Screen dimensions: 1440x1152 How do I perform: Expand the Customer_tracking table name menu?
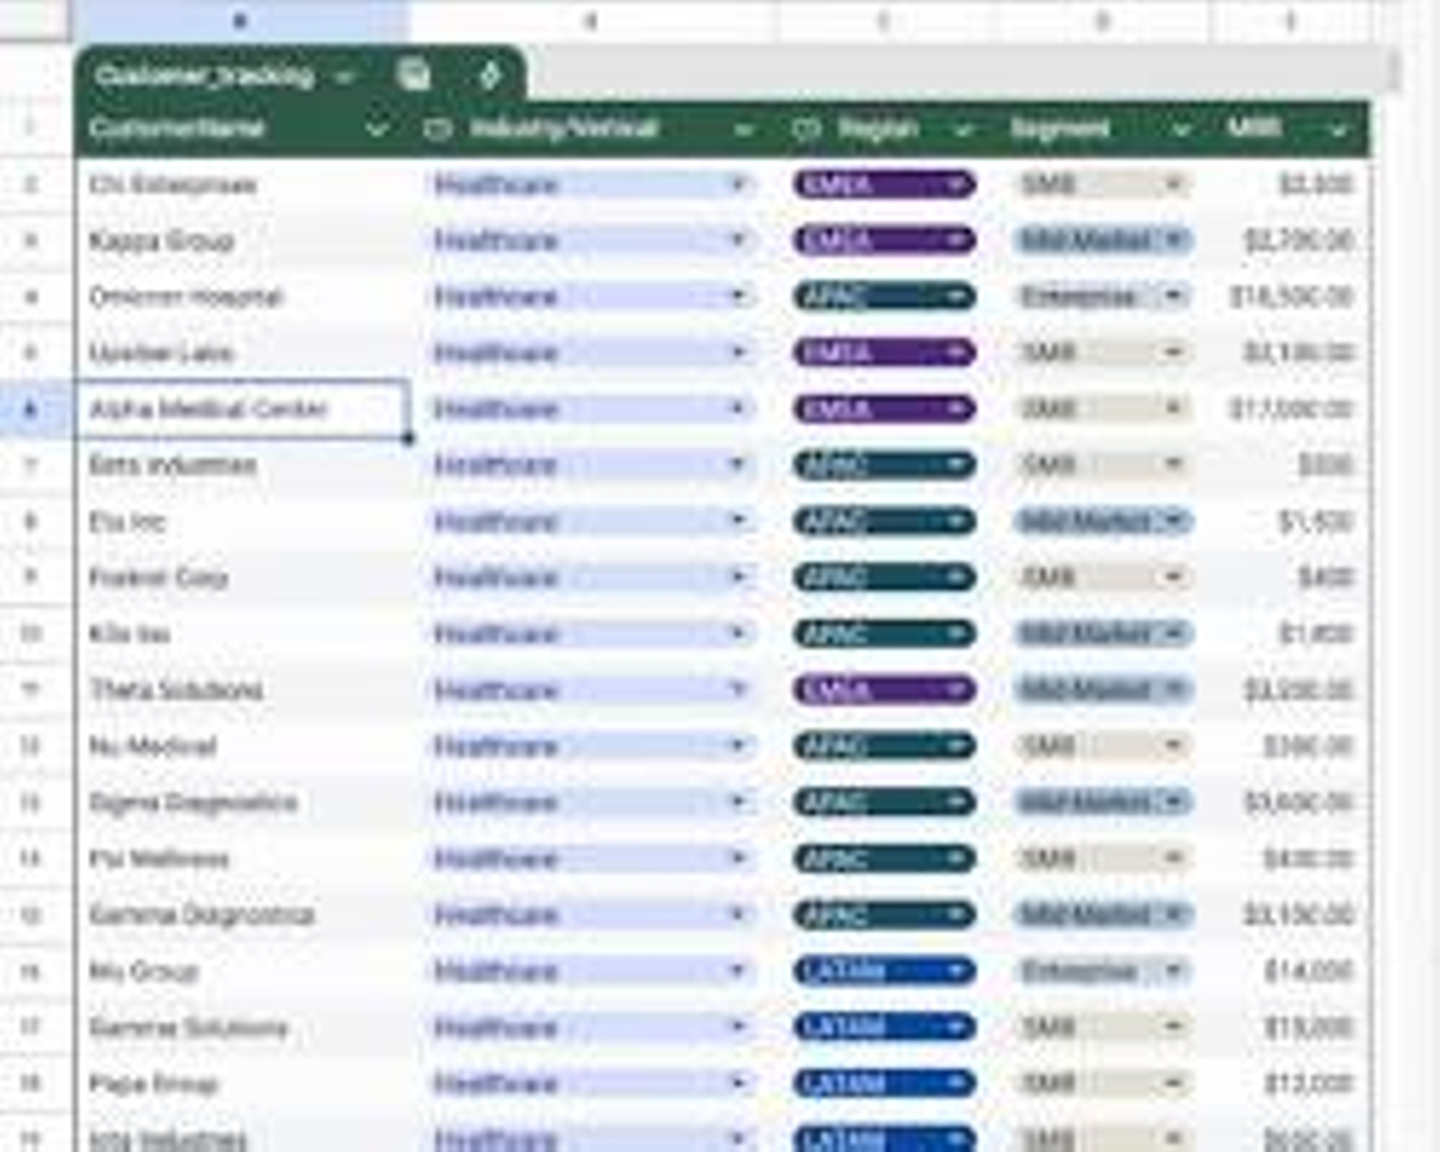[x=344, y=76]
